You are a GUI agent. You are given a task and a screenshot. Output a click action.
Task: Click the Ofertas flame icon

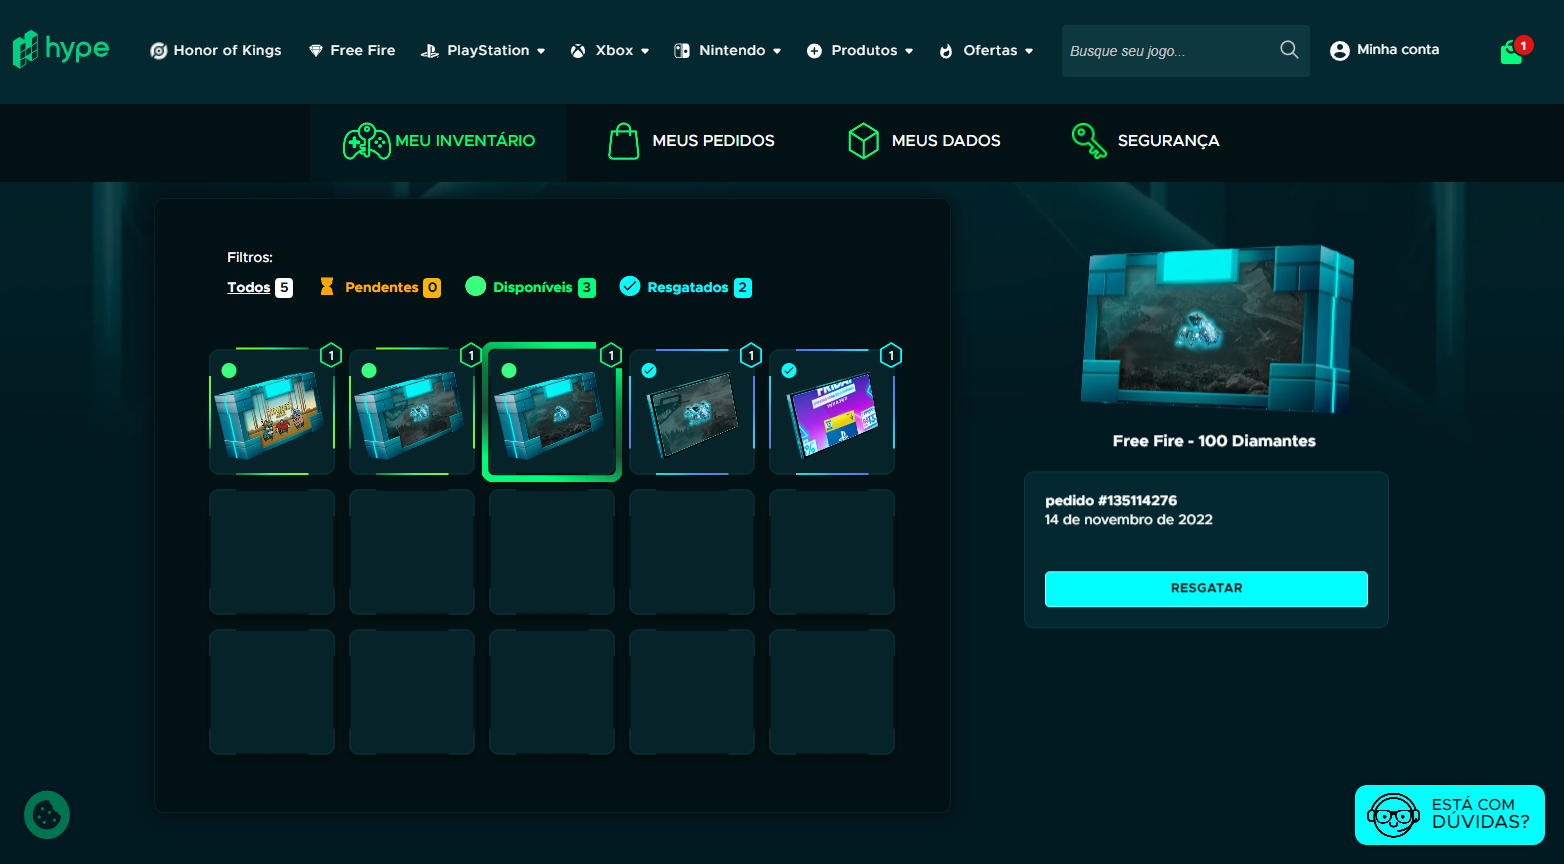(946, 51)
